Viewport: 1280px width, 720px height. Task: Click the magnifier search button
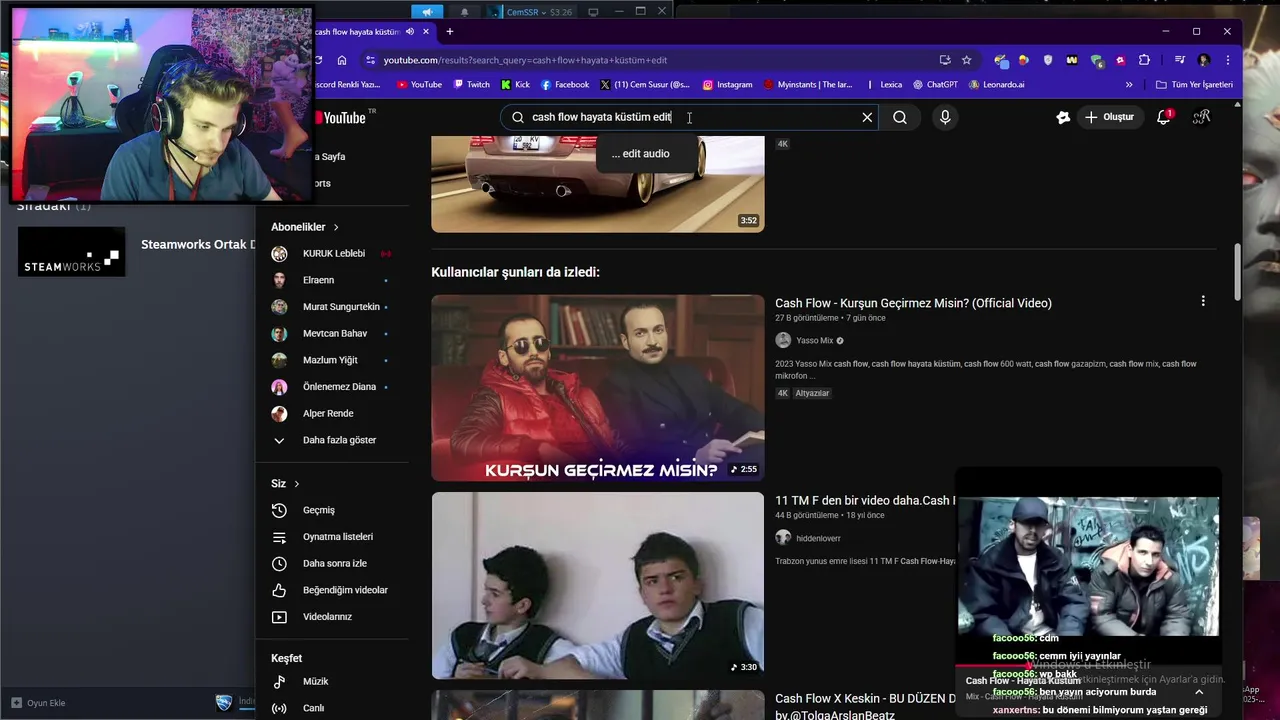pyautogui.click(x=900, y=117)
